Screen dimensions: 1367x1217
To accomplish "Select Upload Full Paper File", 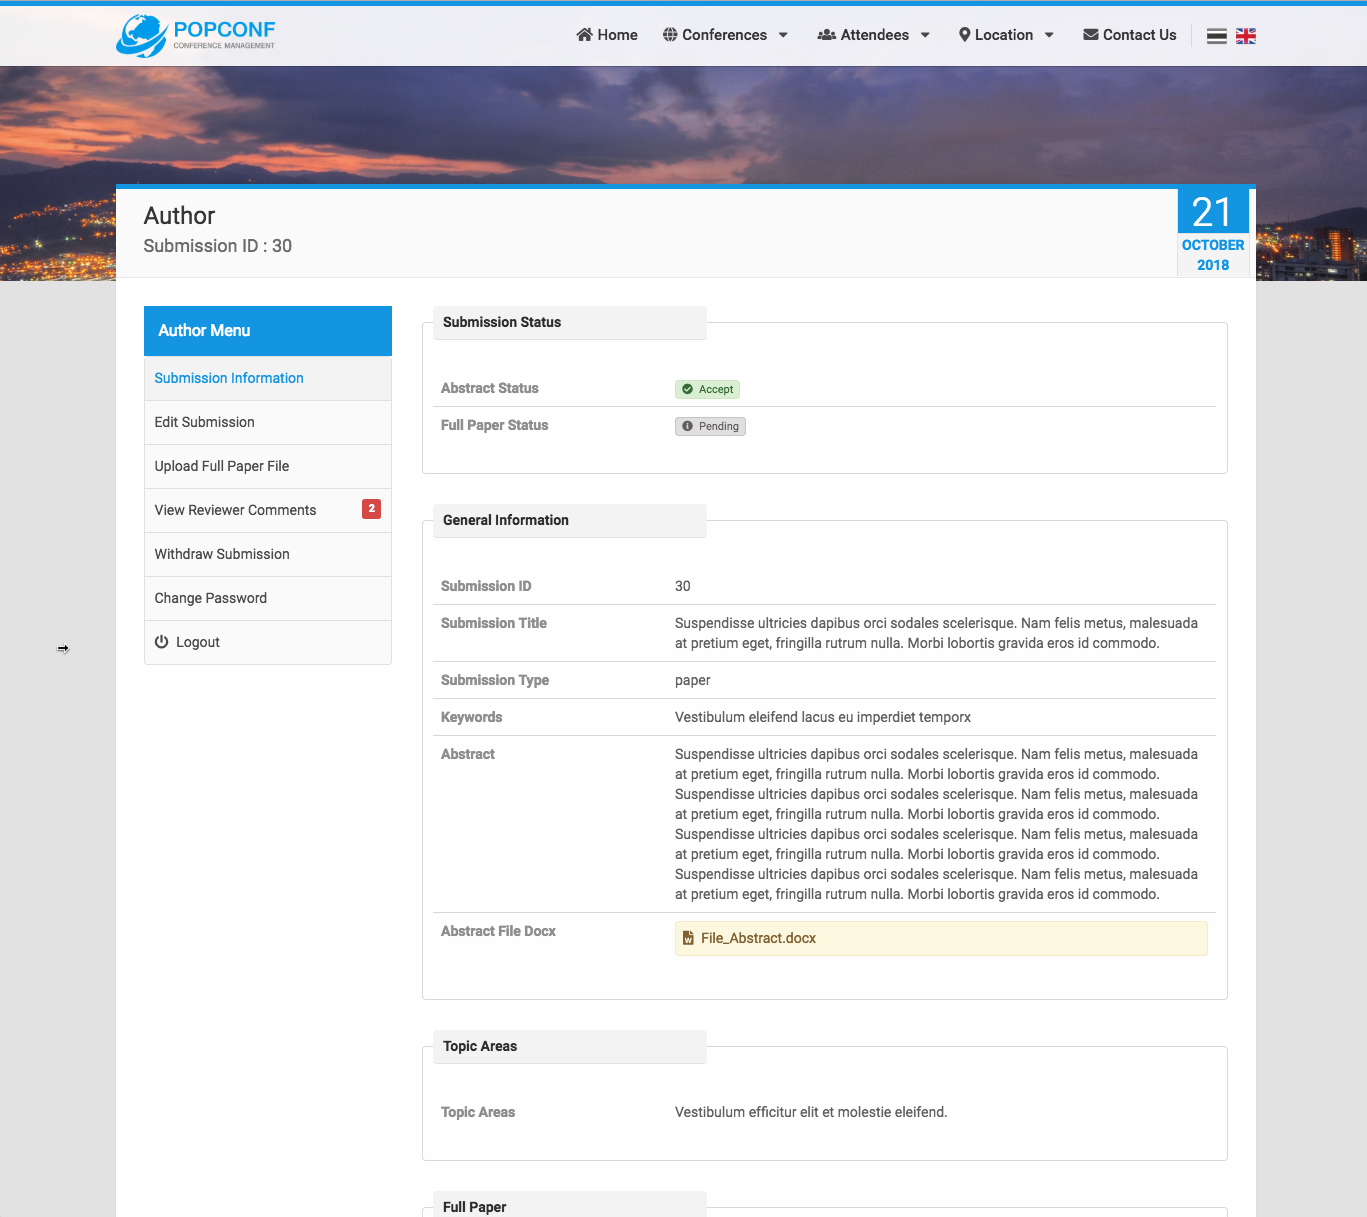I will [x=222, y=466].
